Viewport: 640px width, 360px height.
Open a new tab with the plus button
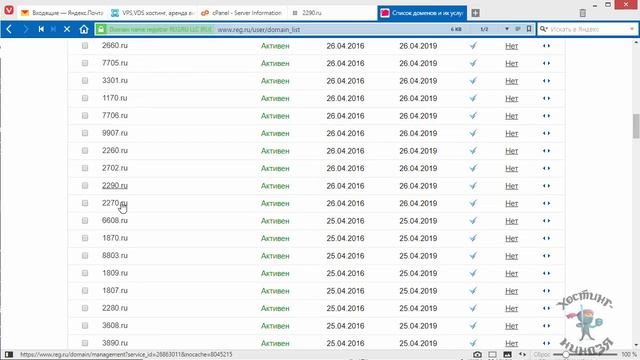pos(476,13)
